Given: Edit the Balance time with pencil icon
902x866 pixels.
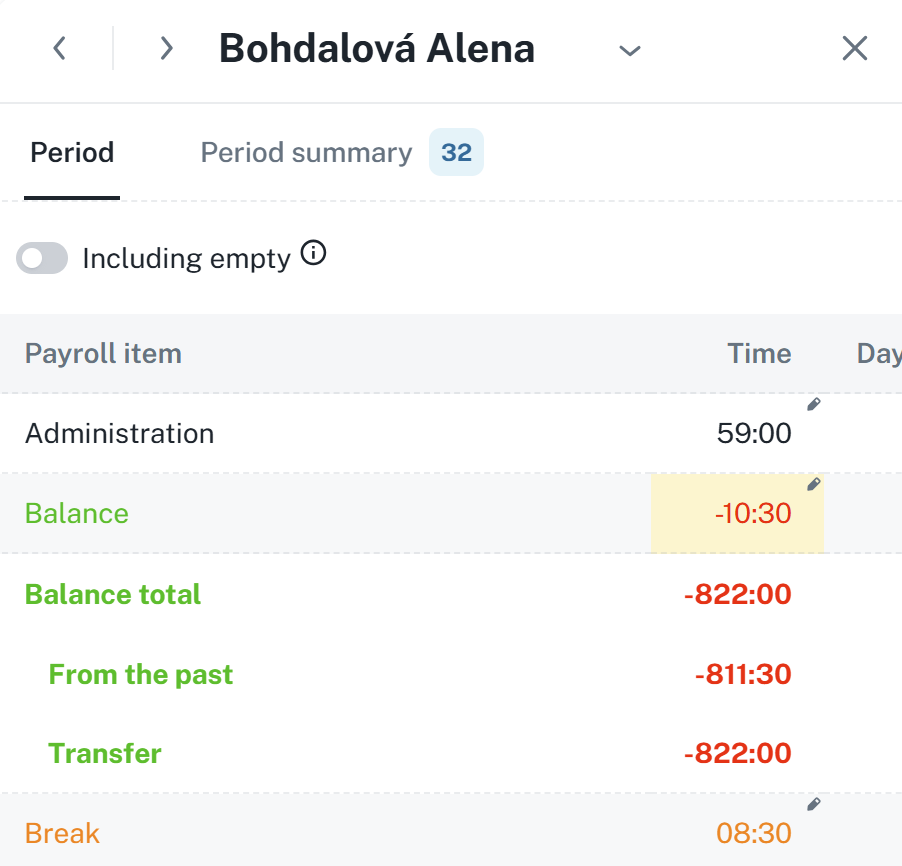Looking at the screenshot, I should 814,484.
